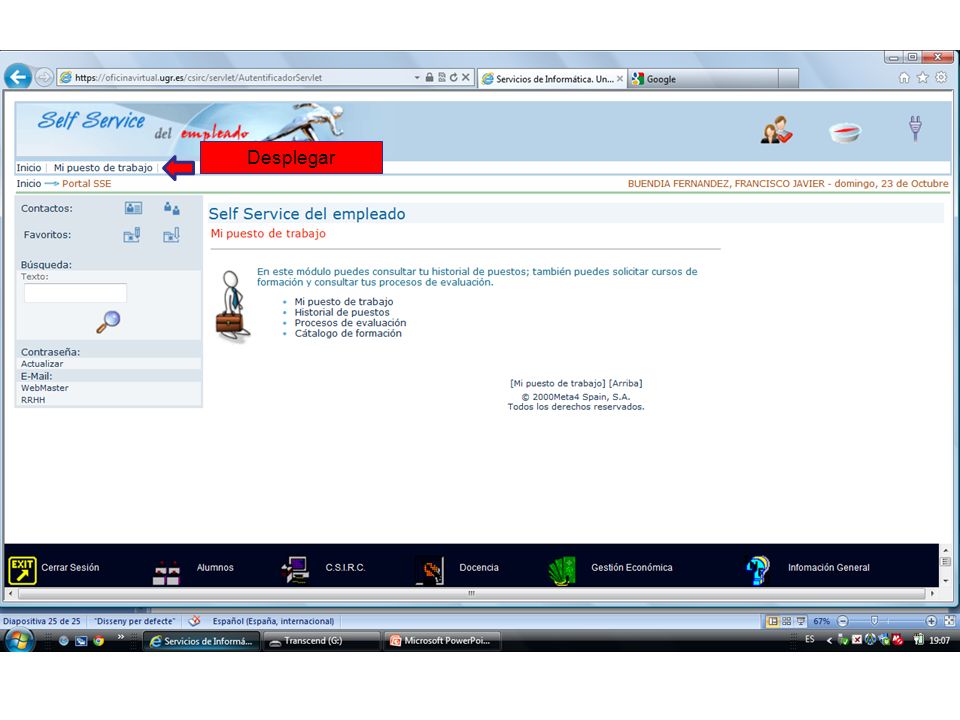The height and width of the screenshot is (720, 960).
Task: Run search with the magnifying glass icon
Action: pyautogui.click(x=108, y=321)
